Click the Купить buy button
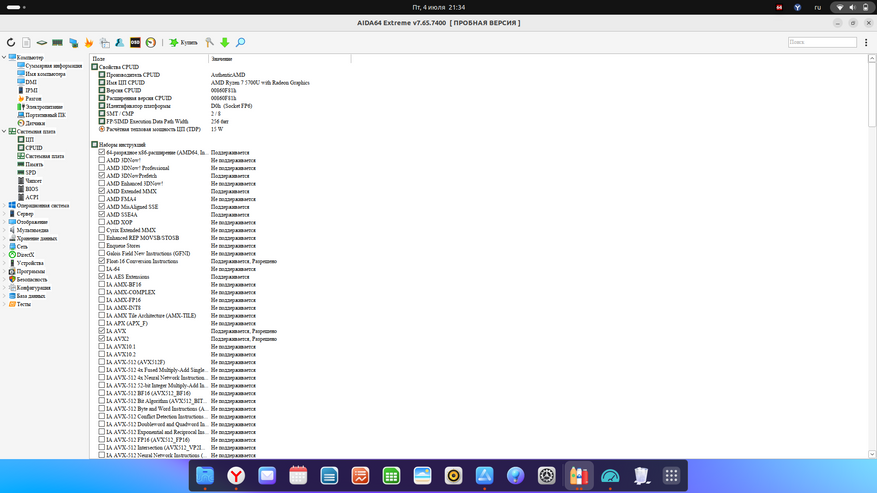 coord(183,43)
